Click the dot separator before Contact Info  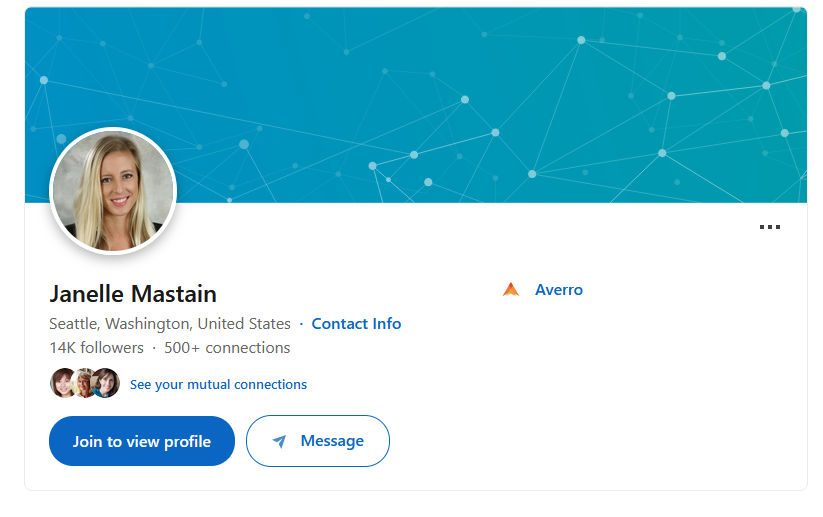tap(301, 324)
